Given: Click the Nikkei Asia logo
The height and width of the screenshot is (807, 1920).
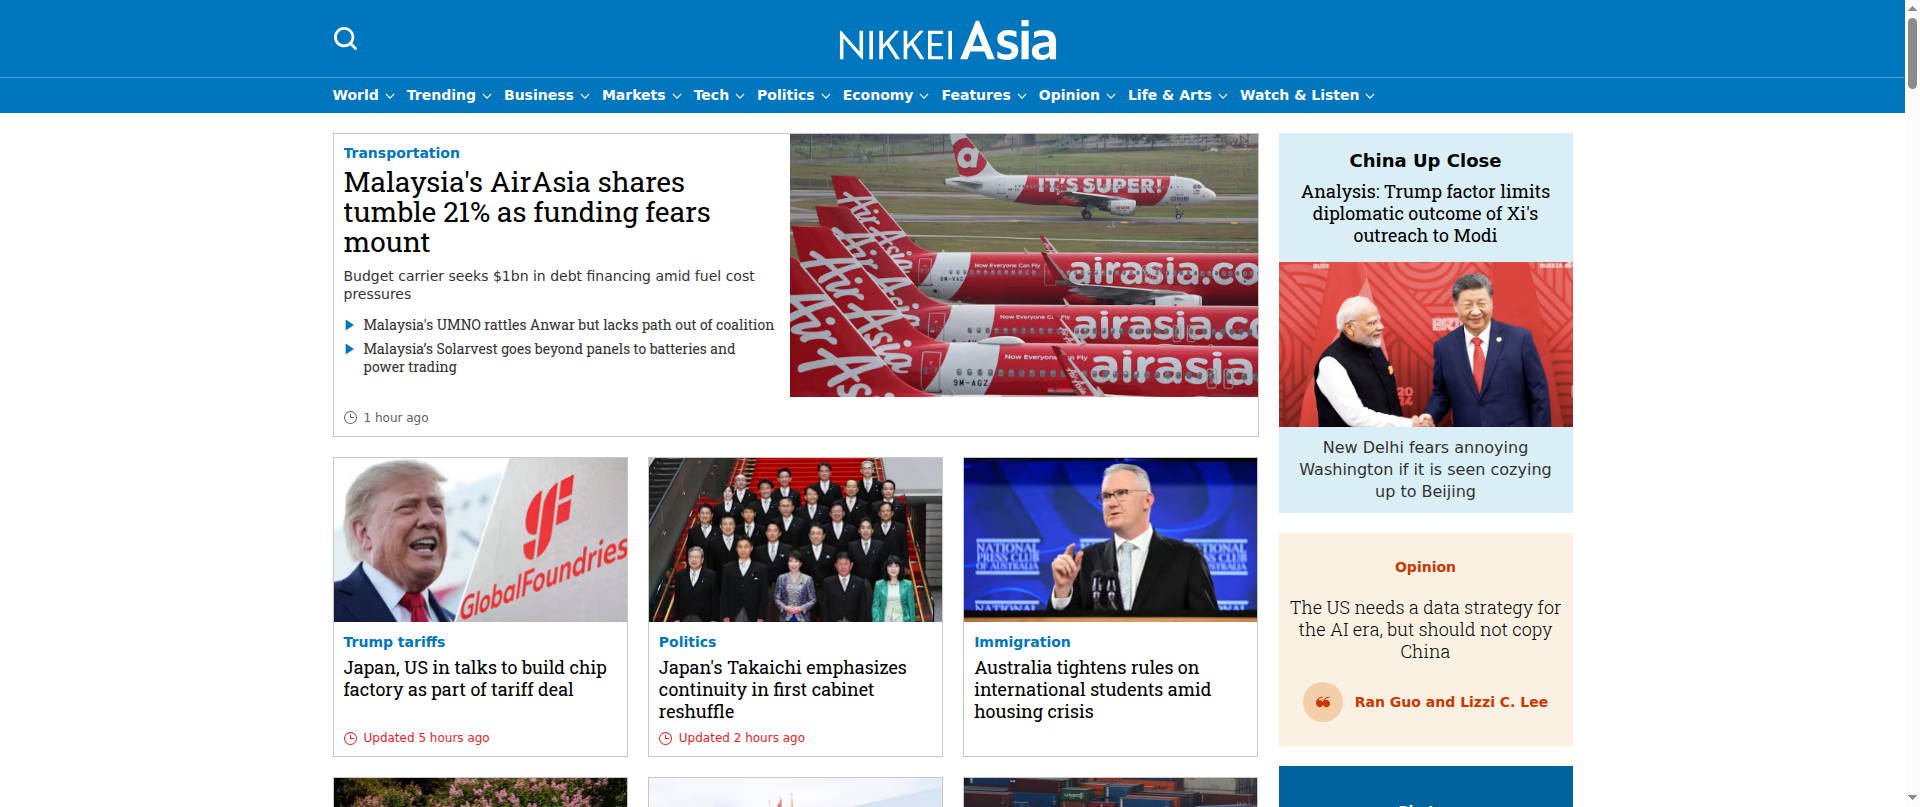Looking at the screenshot, I should (947, 41).
